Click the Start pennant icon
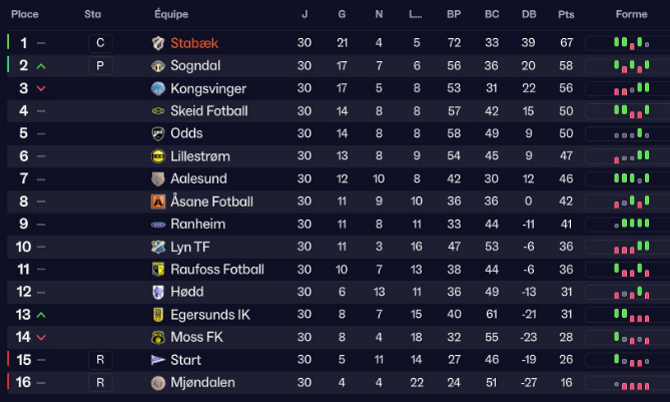The image size is (670, 402). 158,360
